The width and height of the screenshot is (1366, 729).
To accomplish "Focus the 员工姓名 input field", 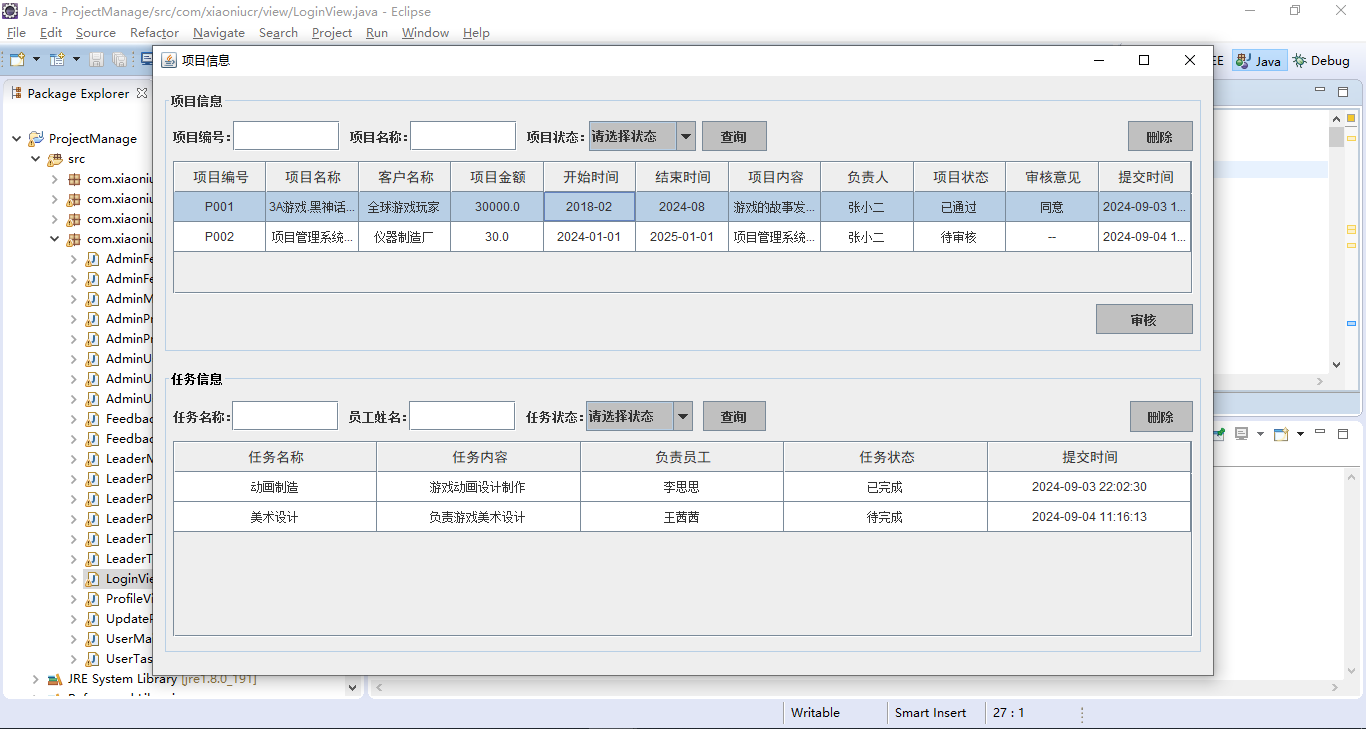I will click(x=462, y=416).
